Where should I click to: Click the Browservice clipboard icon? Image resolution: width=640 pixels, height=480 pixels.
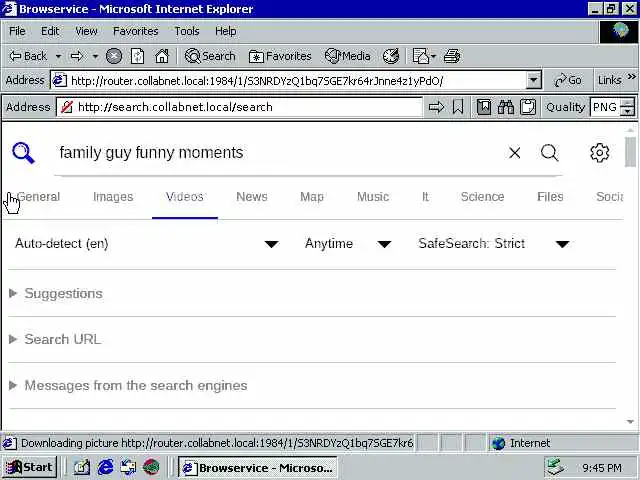(528, 107)
